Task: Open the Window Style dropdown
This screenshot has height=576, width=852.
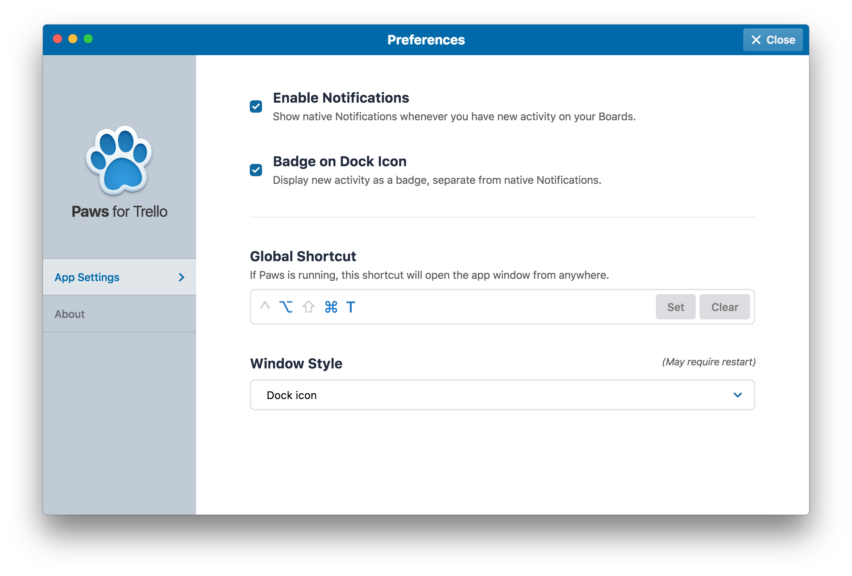Action: pos(502,395)
